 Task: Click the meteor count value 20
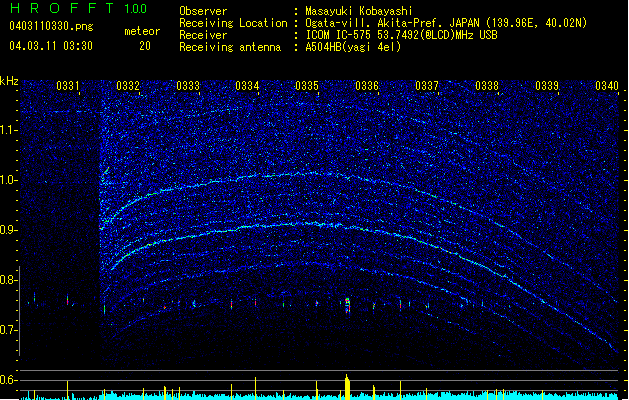tap(145, 46)
